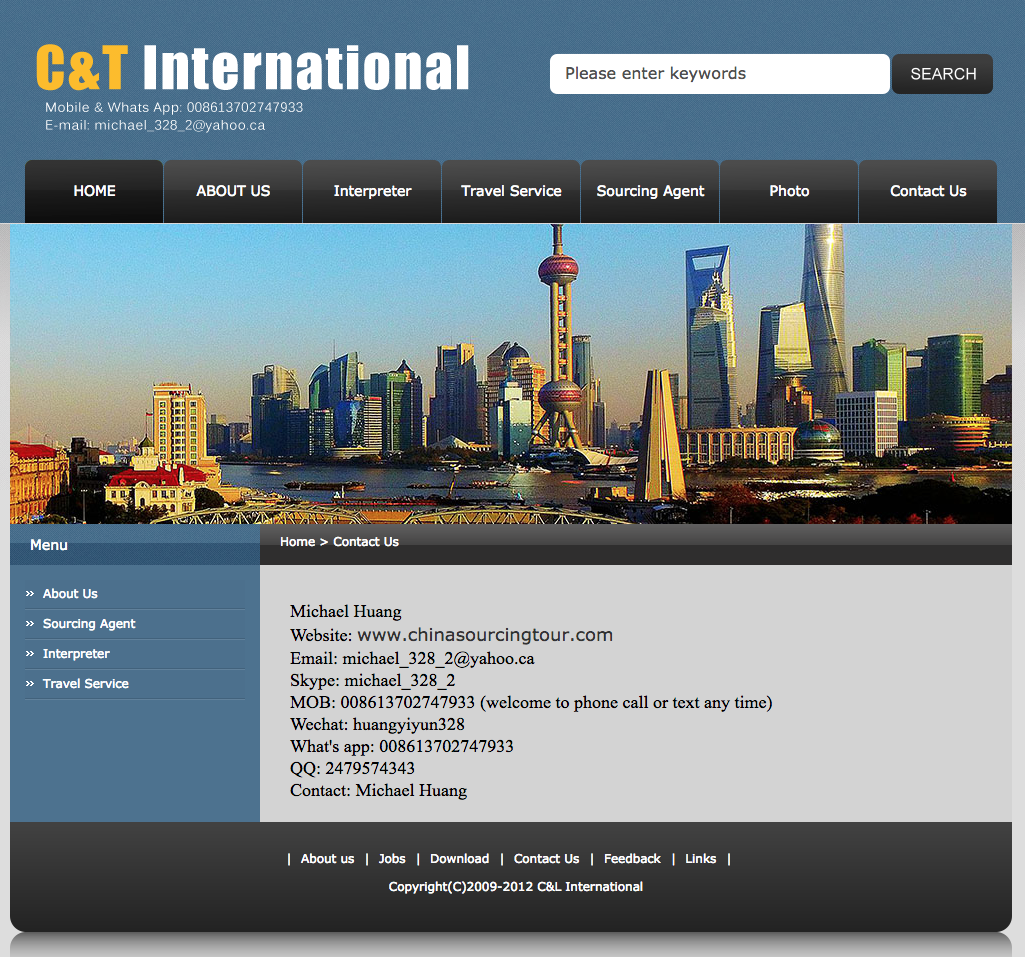Viewport: 1025px width, 957px height.
Task: Open the Feedback footer link
Action: pyautogui.click(x=632, y=859)
